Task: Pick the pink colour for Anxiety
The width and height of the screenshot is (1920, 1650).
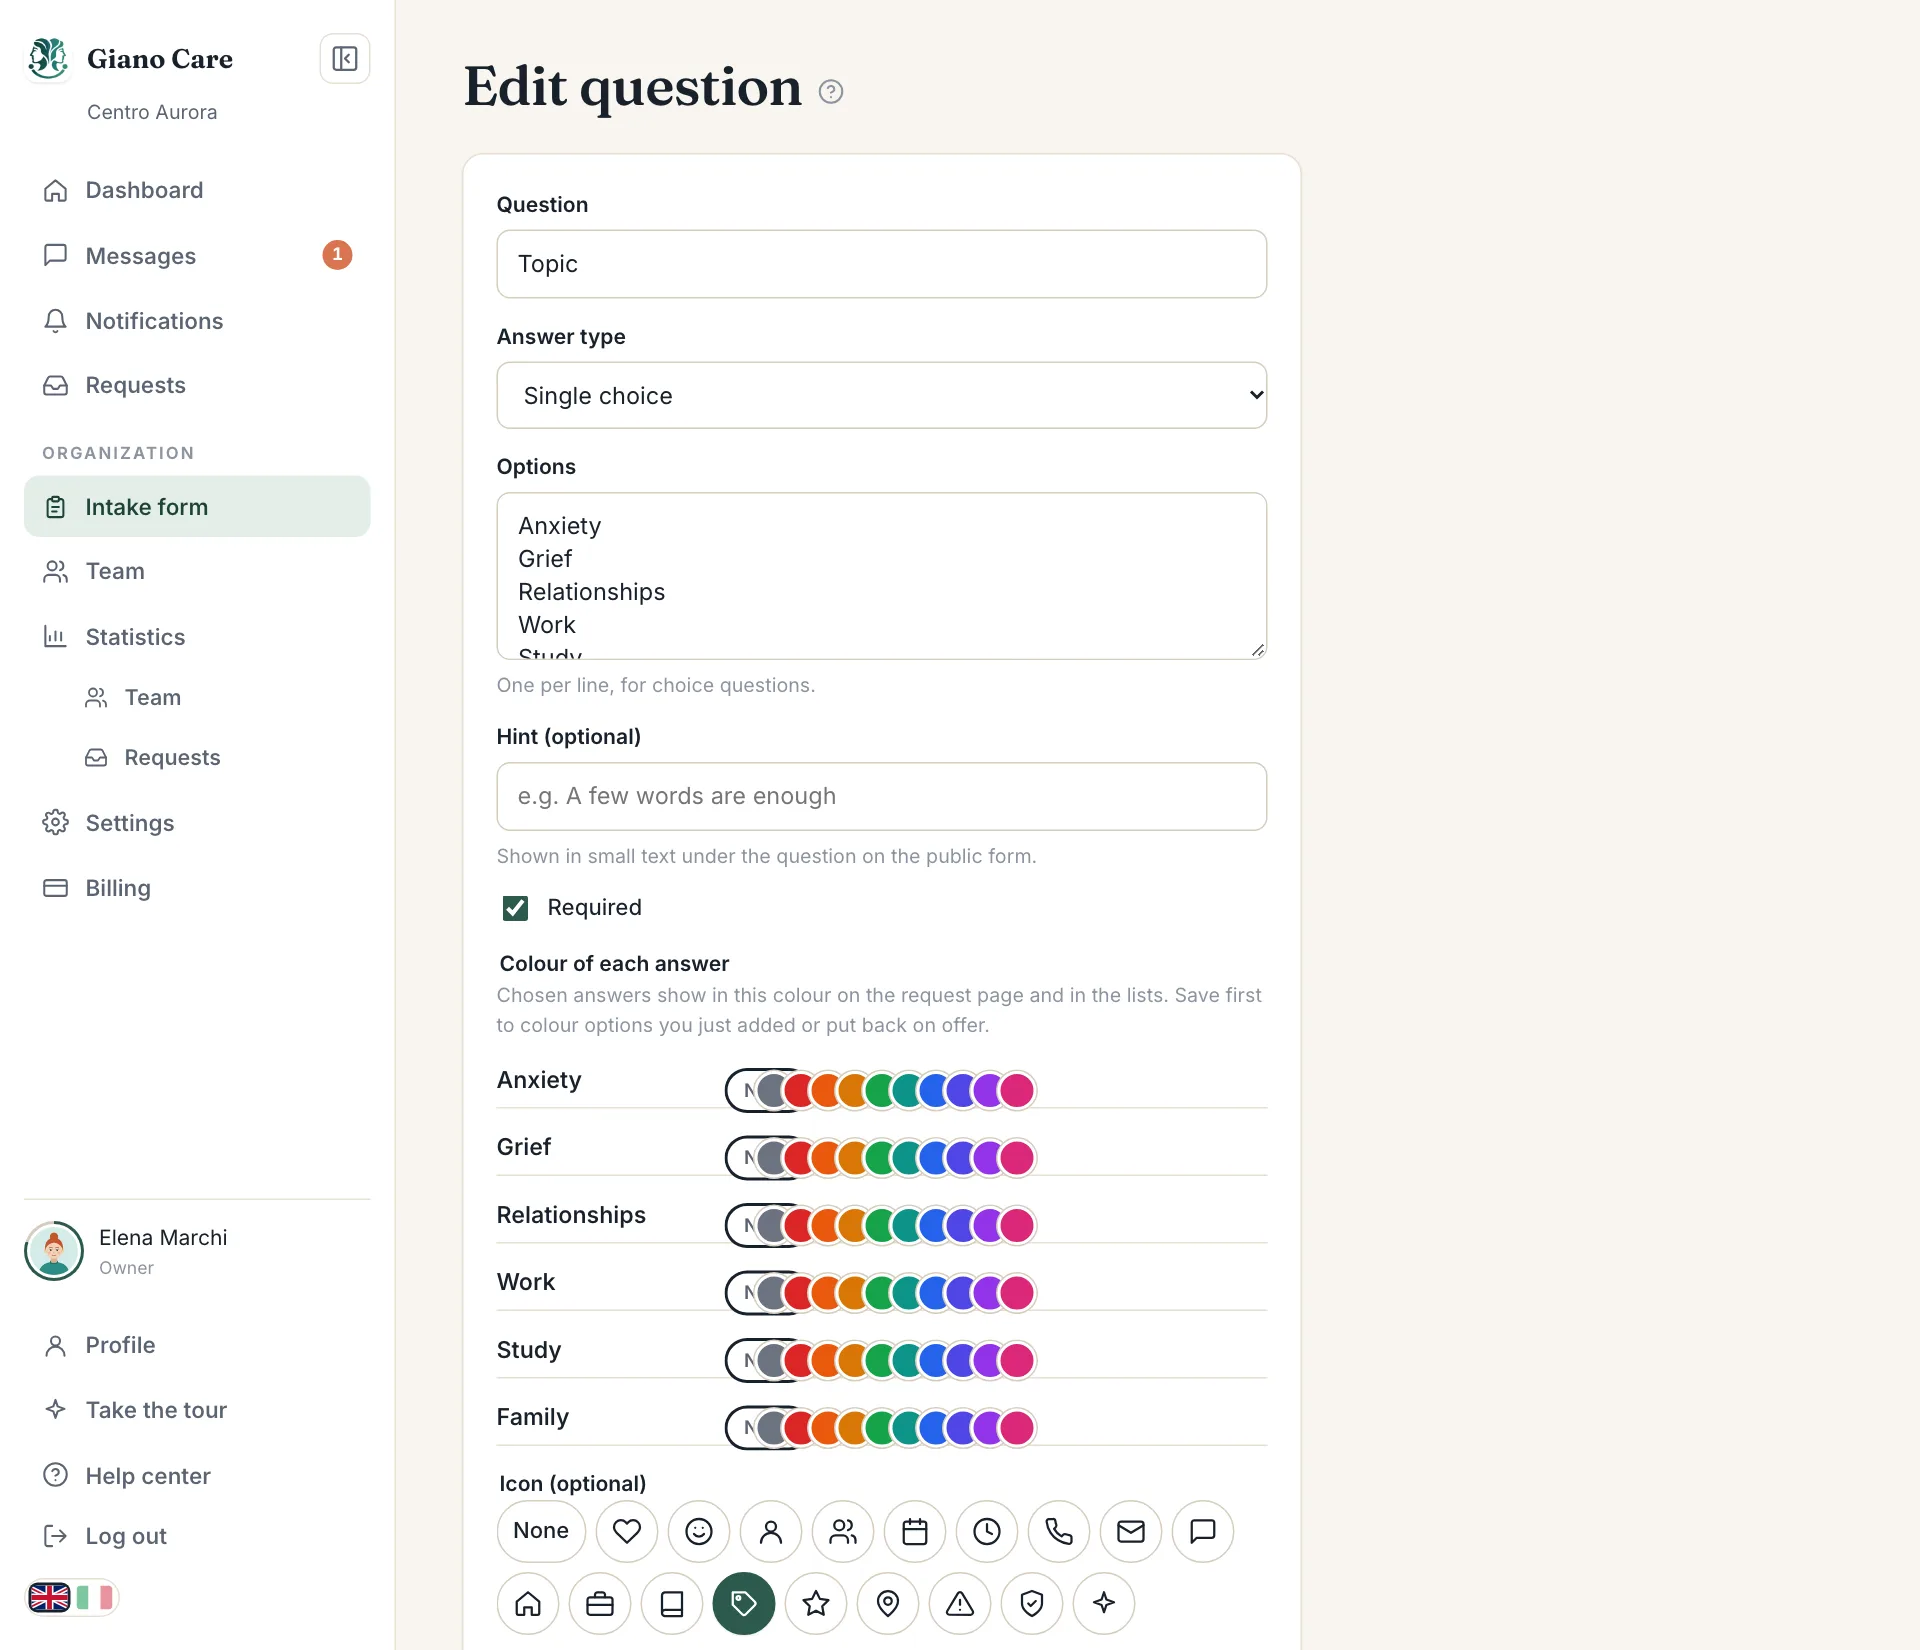Action: [x=1017, y=1090]
